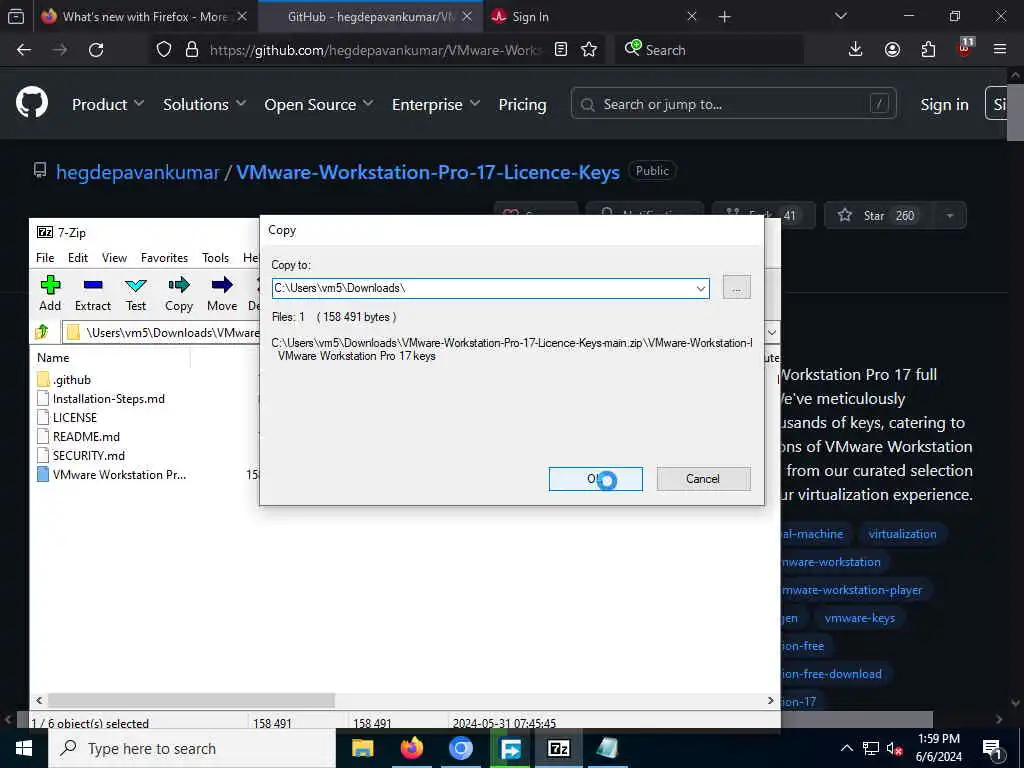Image resolution: width=1024 pixels, height=768 pixels.
Task: Go back in Firefox
Action: (x=24, y=50)
